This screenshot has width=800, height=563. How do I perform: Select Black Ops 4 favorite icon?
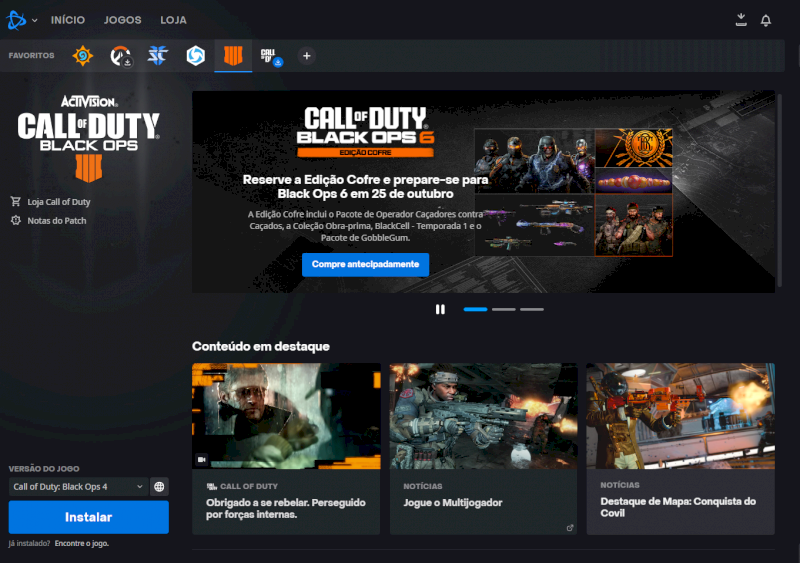coord(233,56)
